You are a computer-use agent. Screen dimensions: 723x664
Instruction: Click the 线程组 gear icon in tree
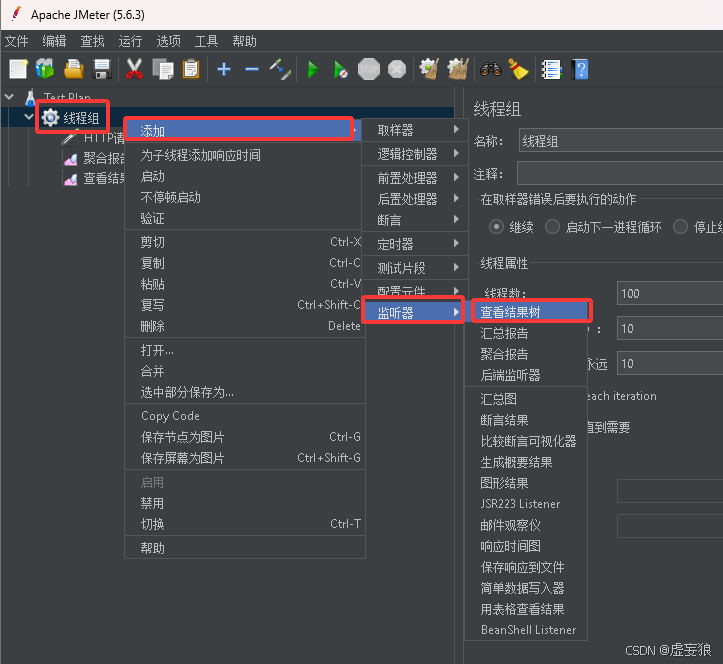point(50,118)
